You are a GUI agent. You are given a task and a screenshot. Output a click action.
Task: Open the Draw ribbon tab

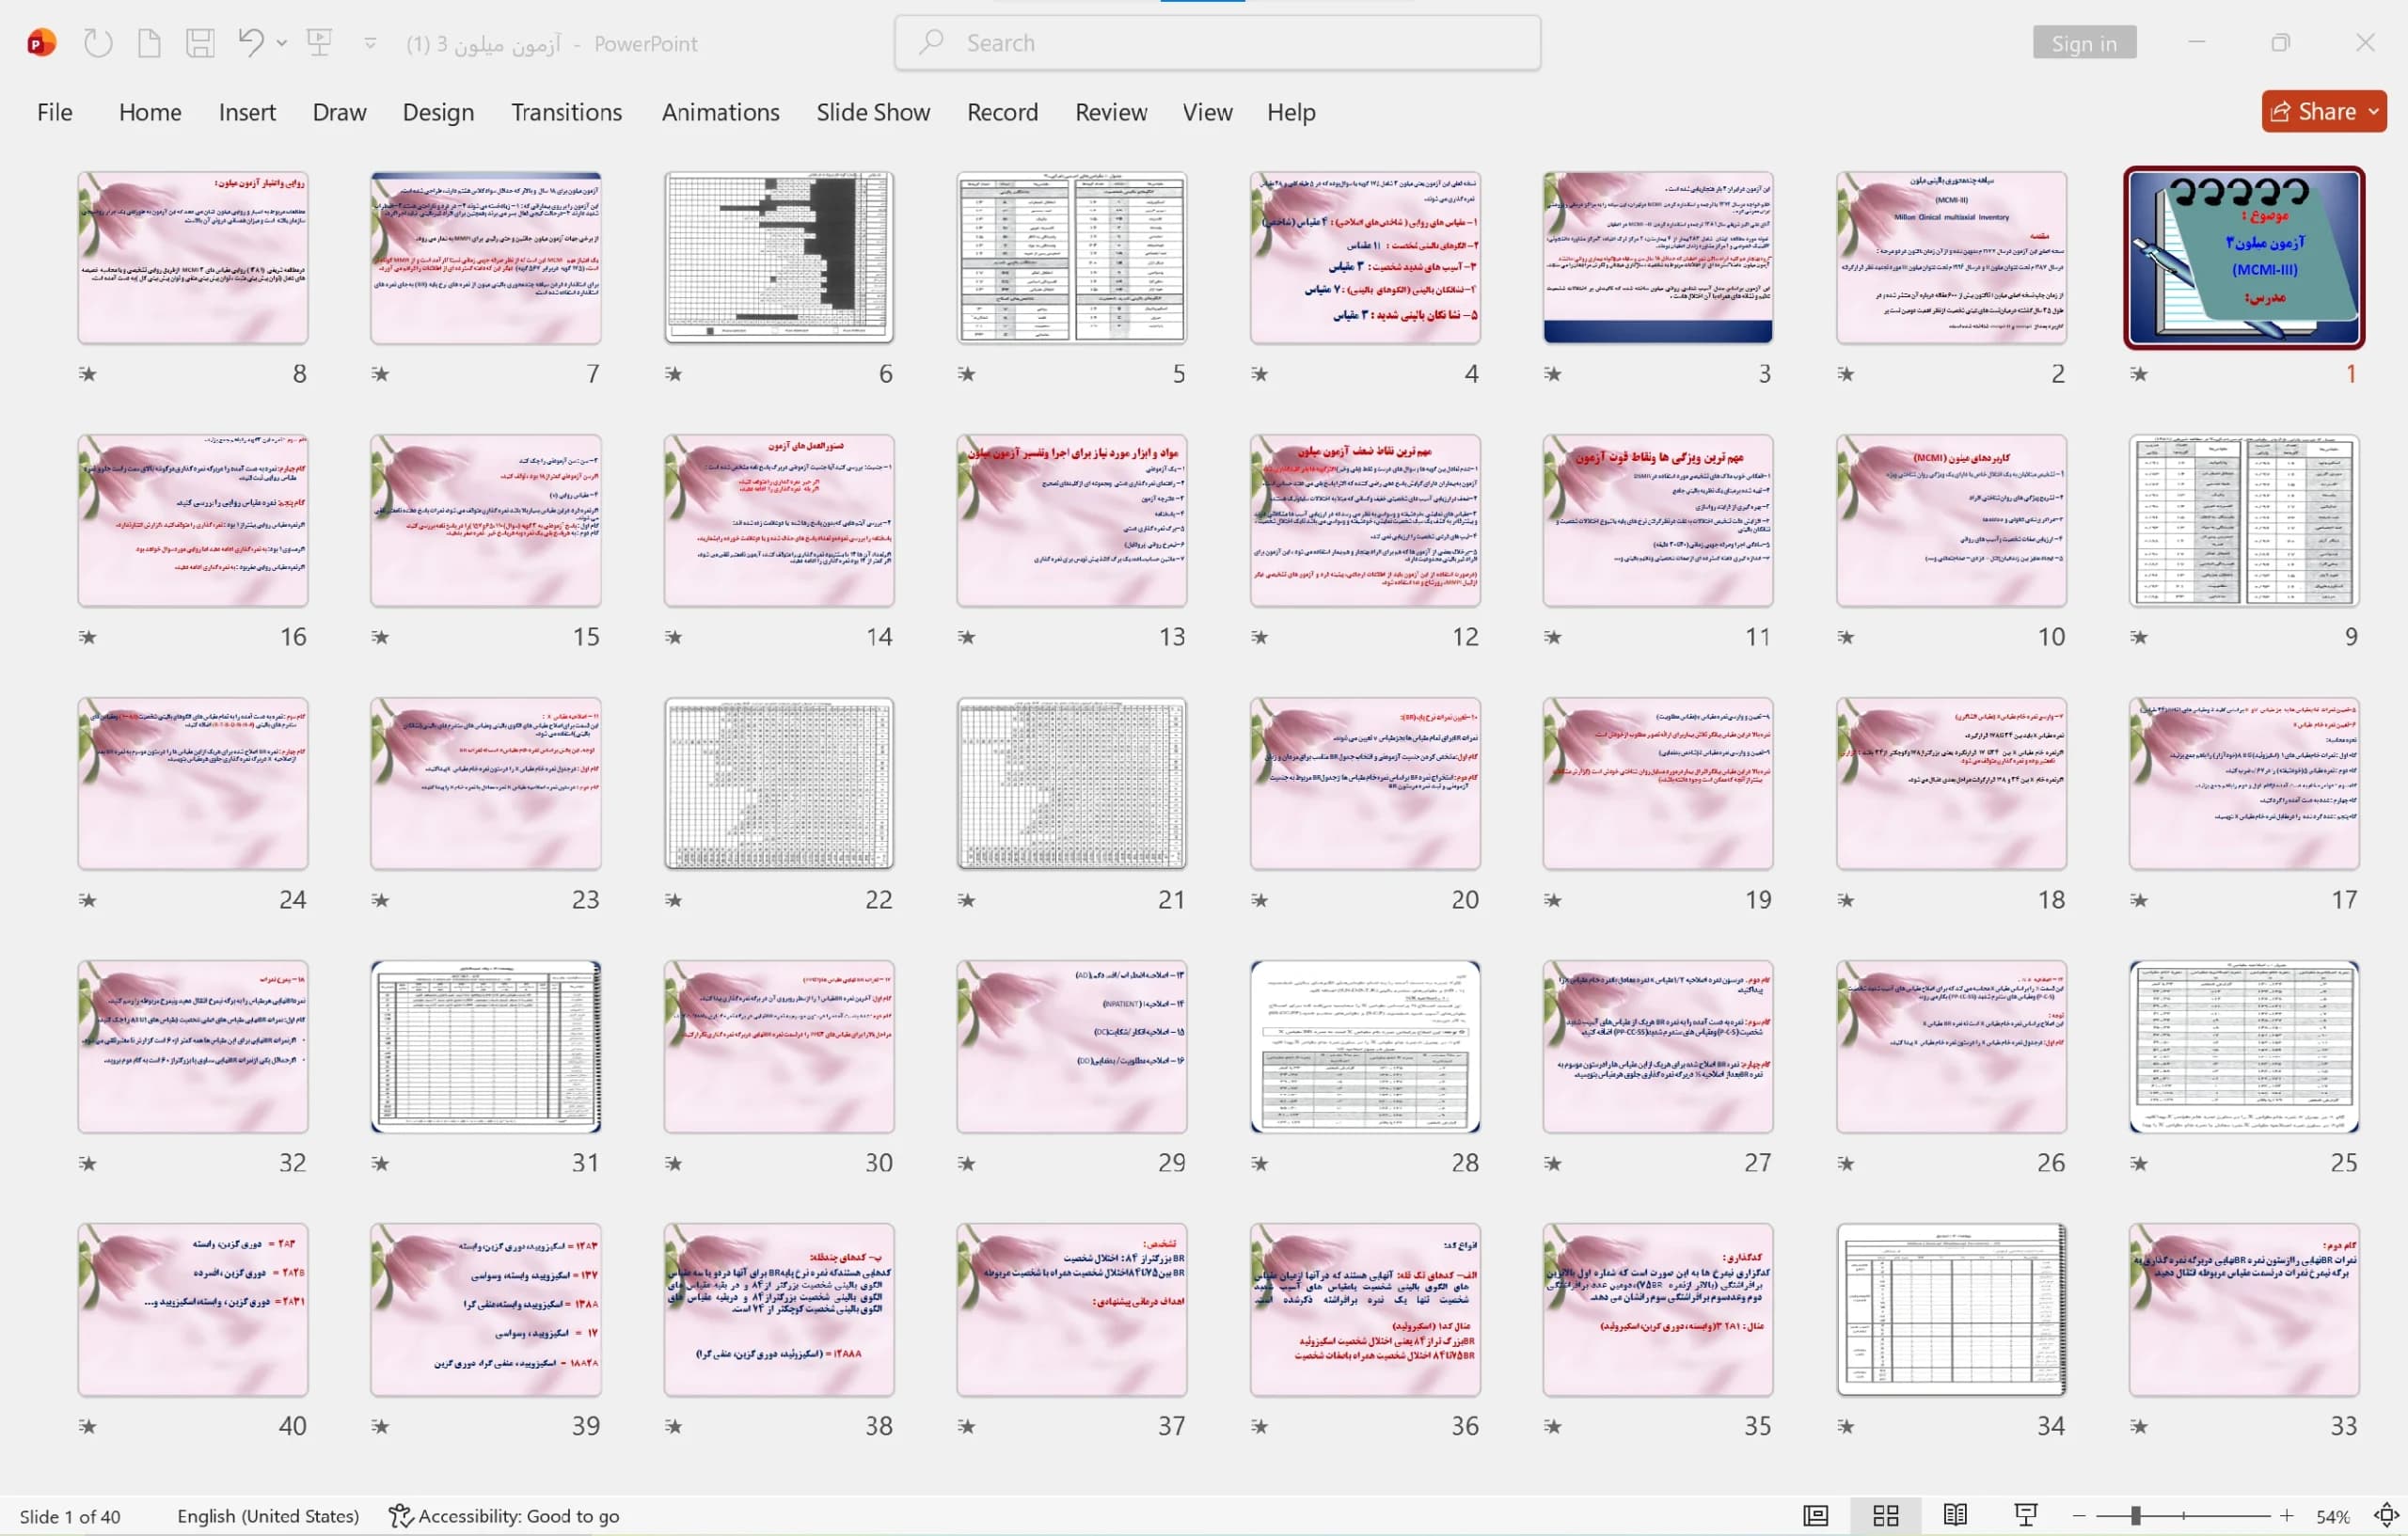pyautogui.click(x=339, y=112)
